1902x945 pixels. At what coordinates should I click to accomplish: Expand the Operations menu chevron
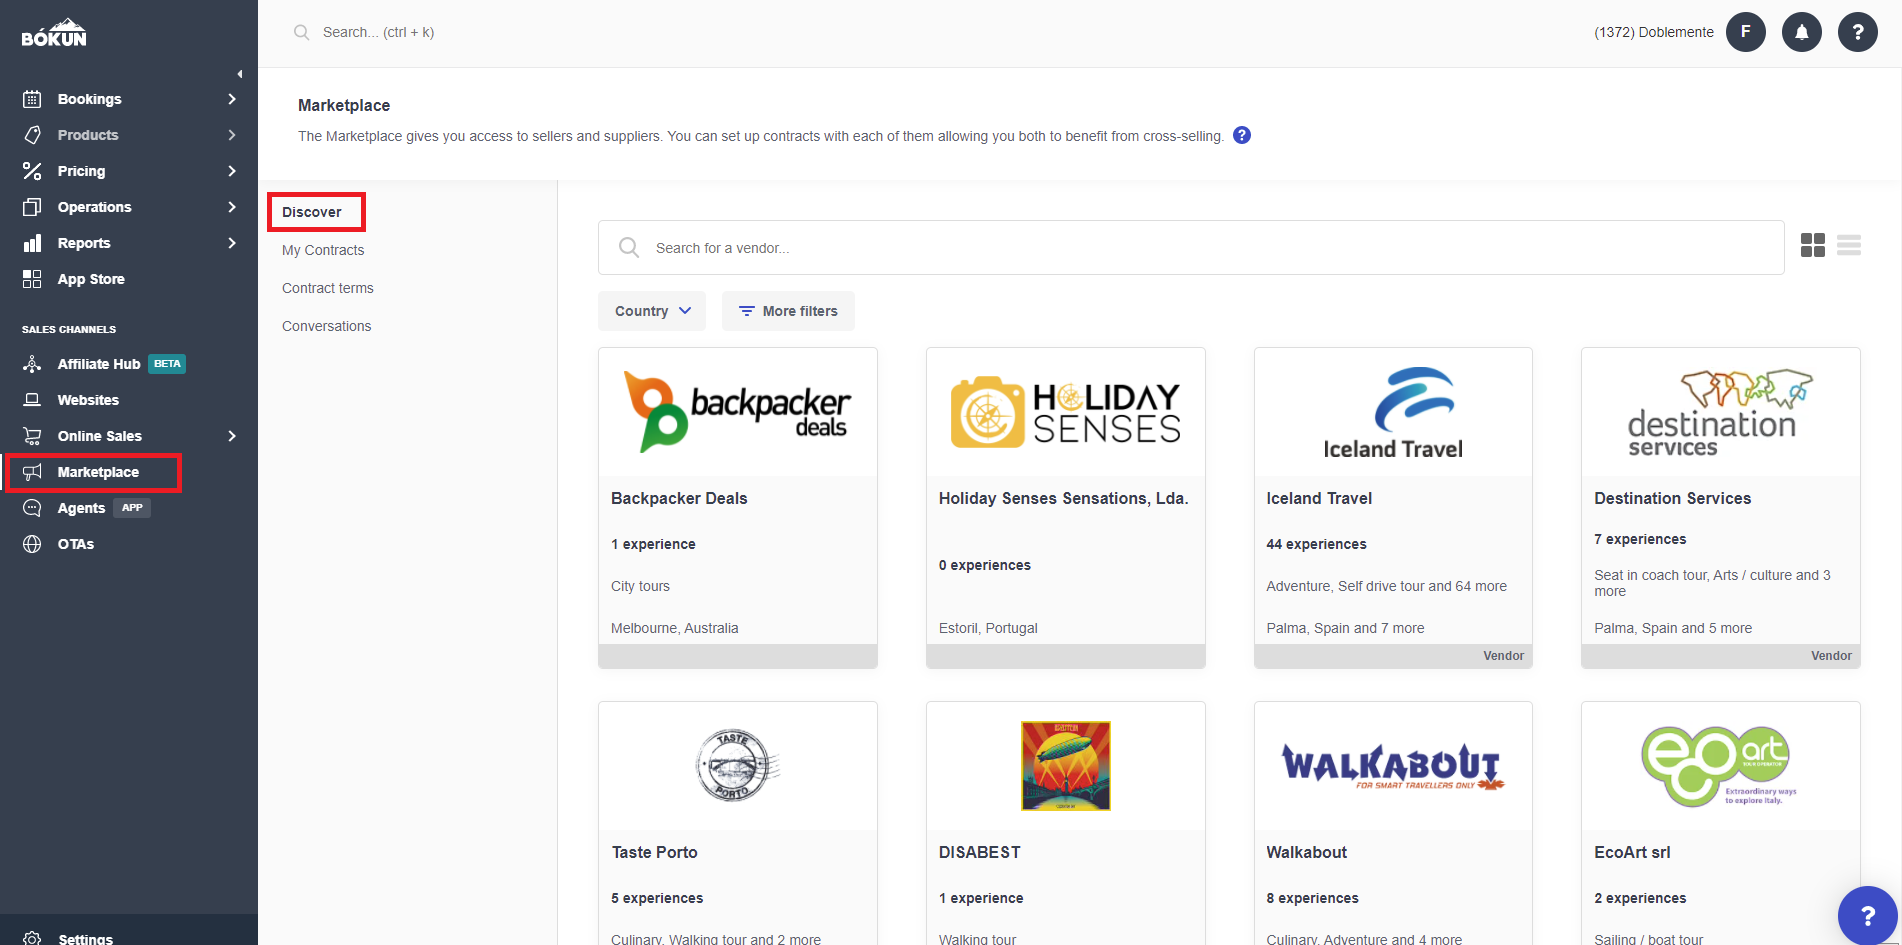232,207
